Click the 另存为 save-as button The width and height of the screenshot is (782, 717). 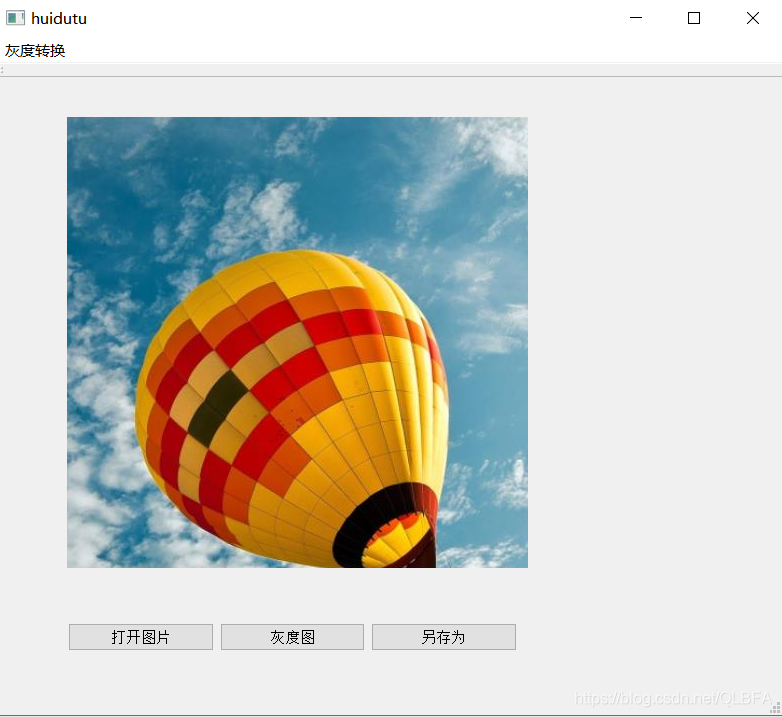click(444, 637)
